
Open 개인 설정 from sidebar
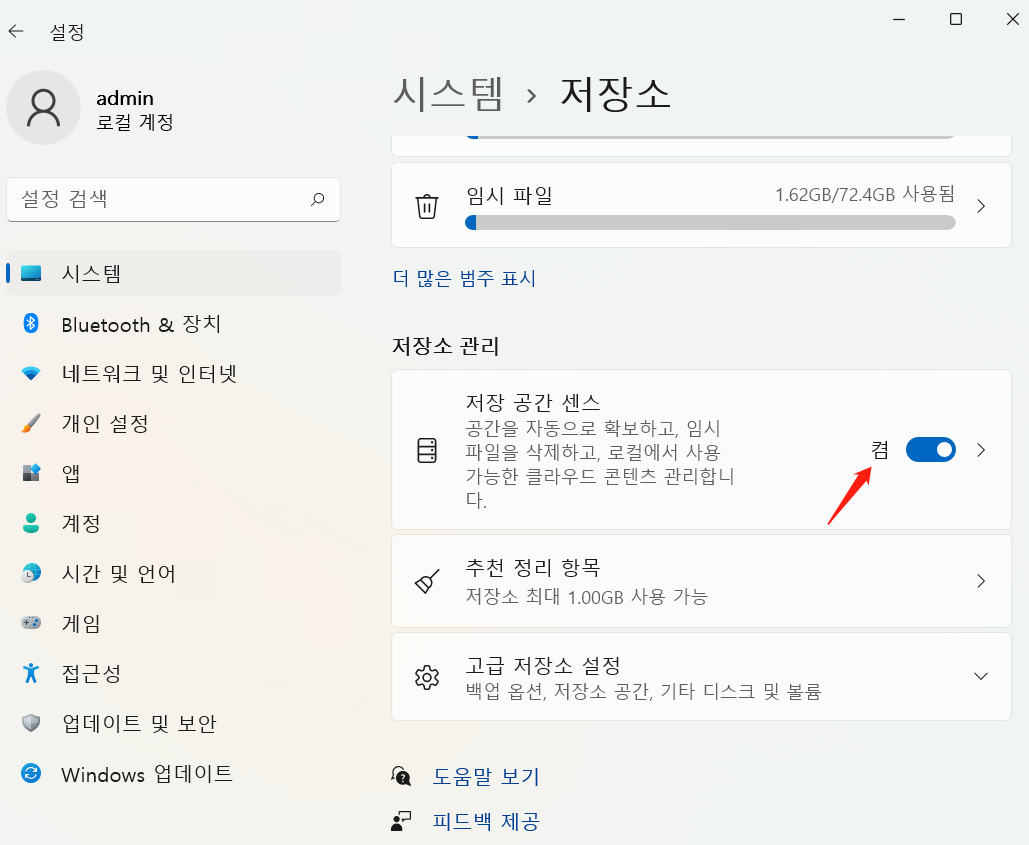coord(130,424)
